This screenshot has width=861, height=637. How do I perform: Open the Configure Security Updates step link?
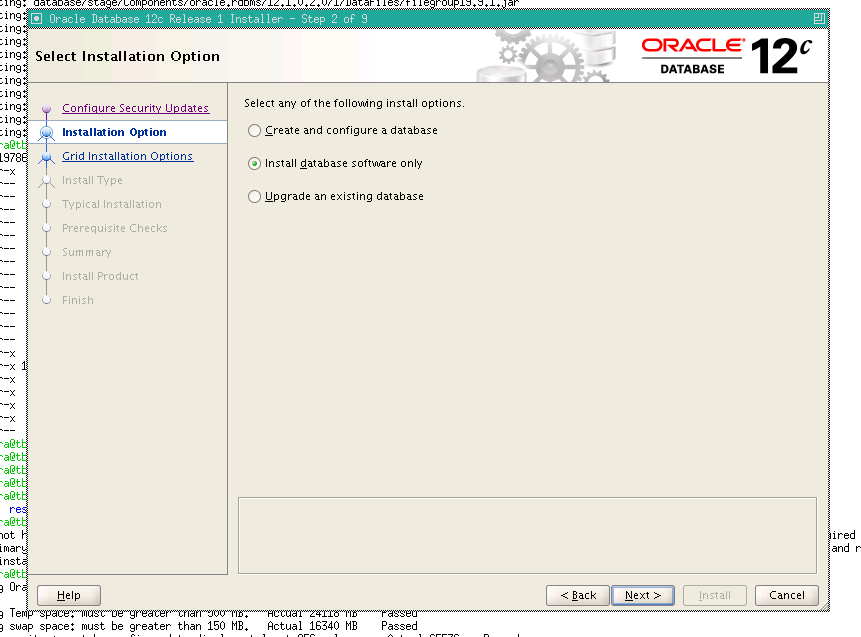click(x=135, y=108)
